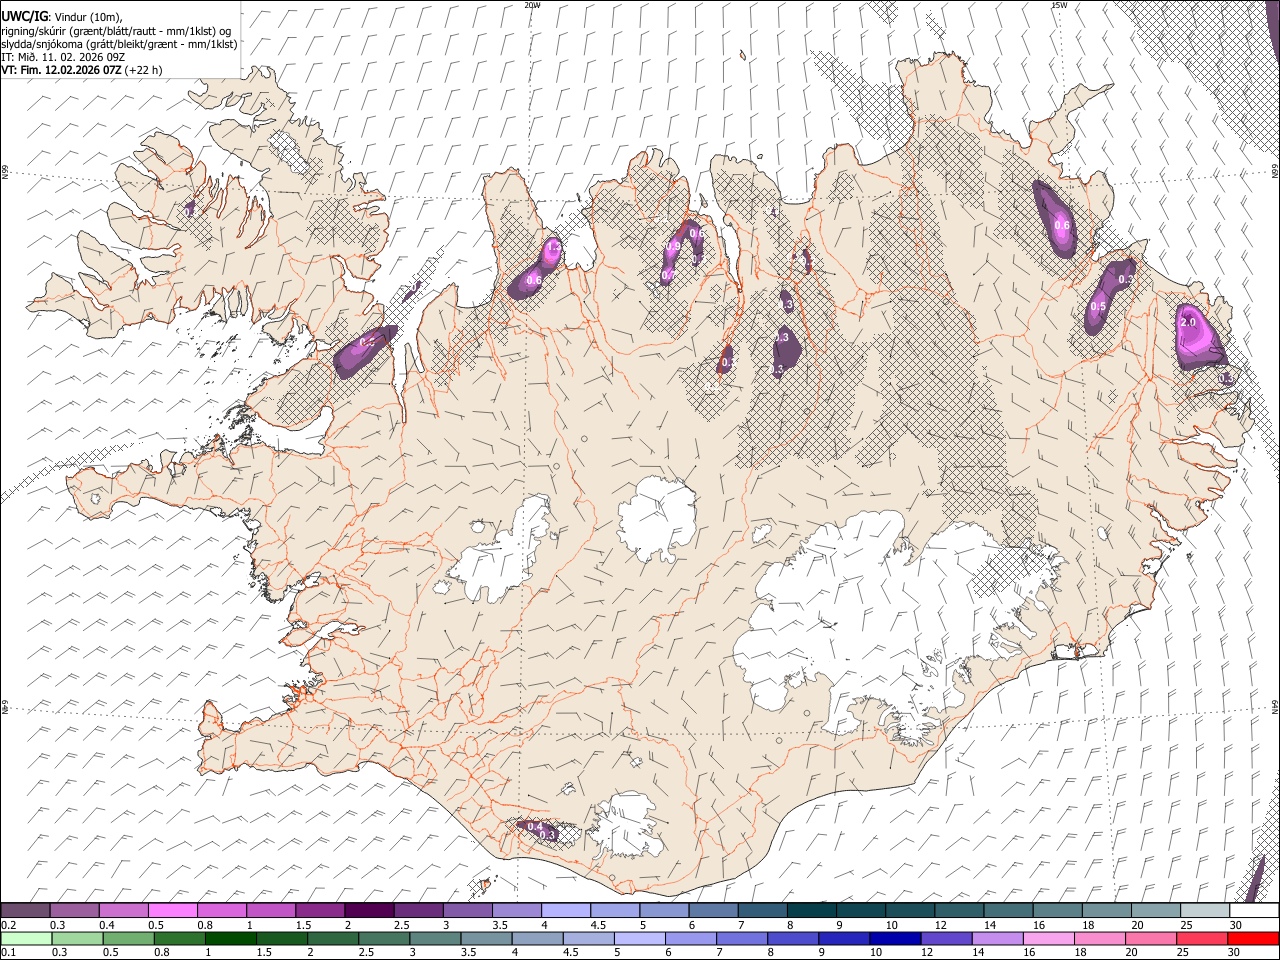Click the '4.5' tick label in upper legend

click(598, 925)
